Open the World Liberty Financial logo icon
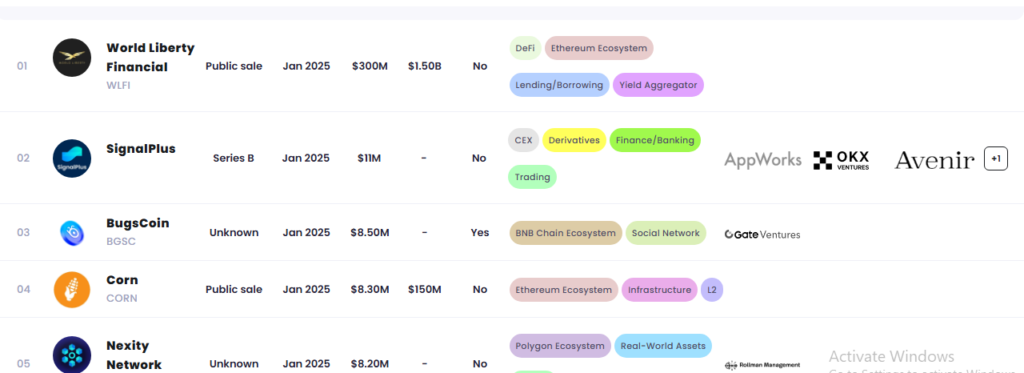Image resolution: width=1024 pixels, height=373 pixels. (72, 57)
